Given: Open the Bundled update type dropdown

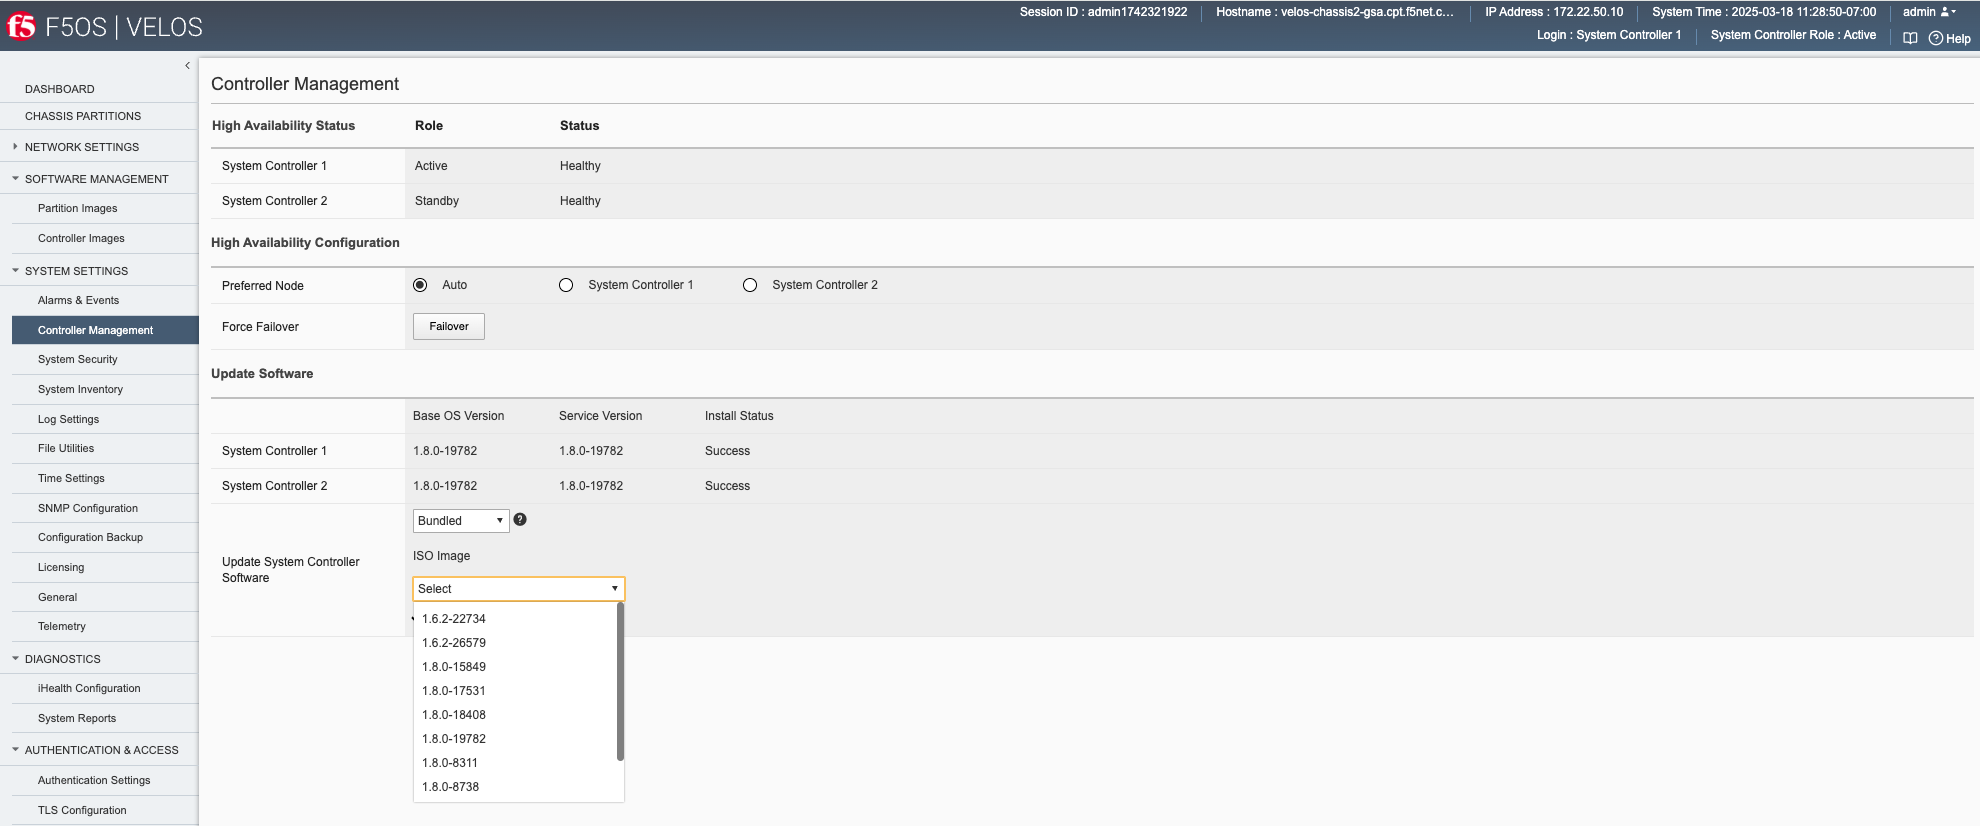Looking at the screenshot, I should (461, 520).
